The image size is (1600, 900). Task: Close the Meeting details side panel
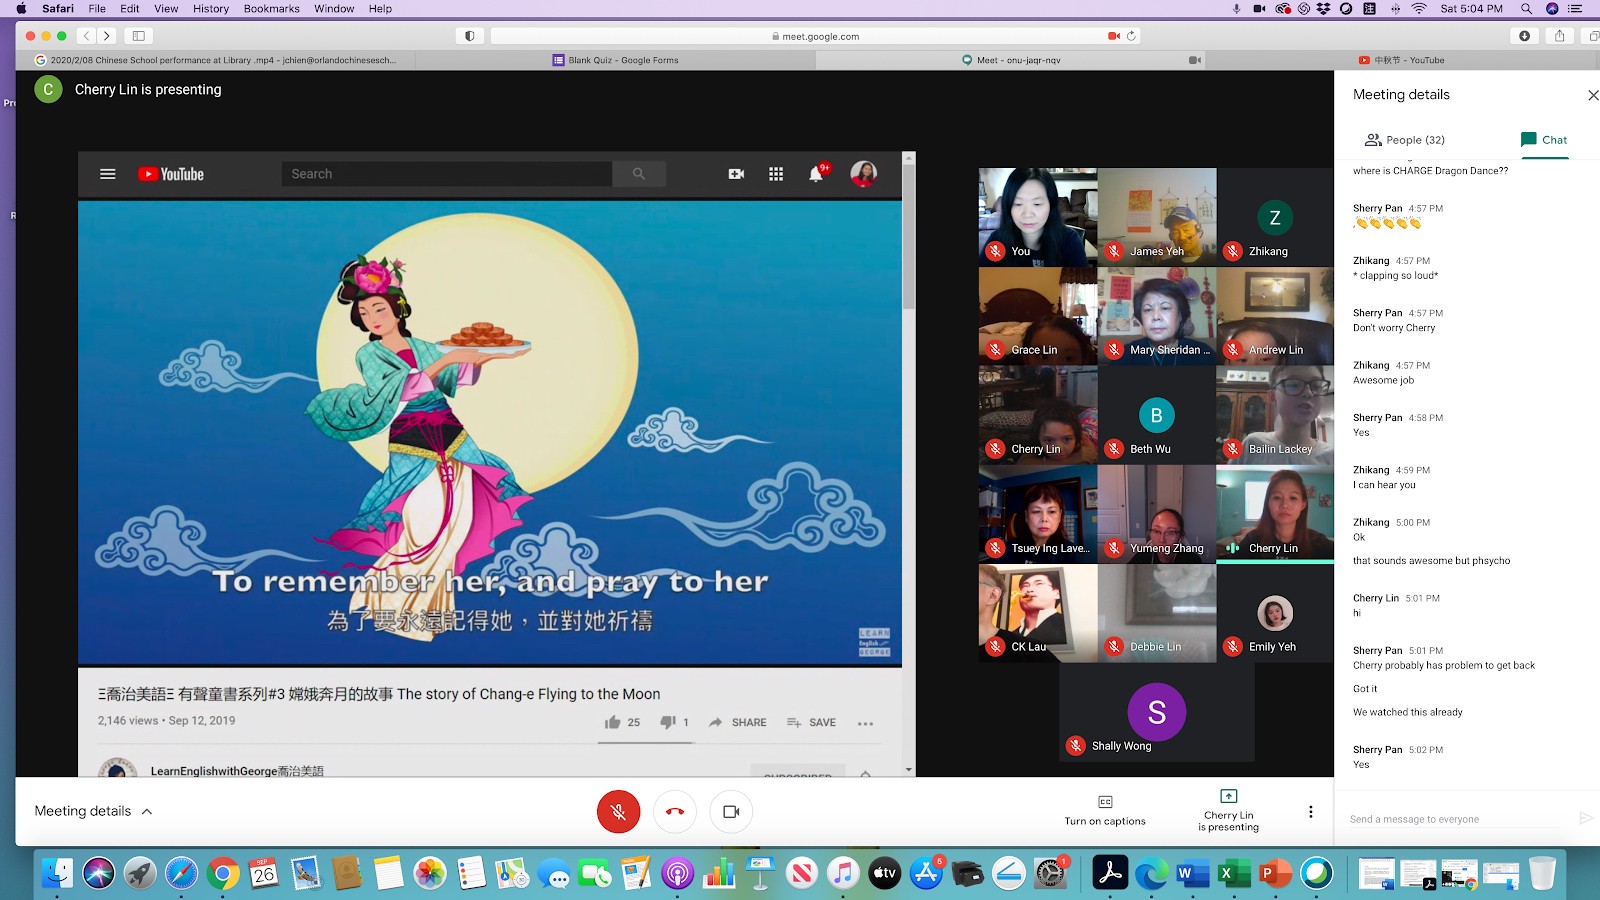click(x=1593, y=95)
